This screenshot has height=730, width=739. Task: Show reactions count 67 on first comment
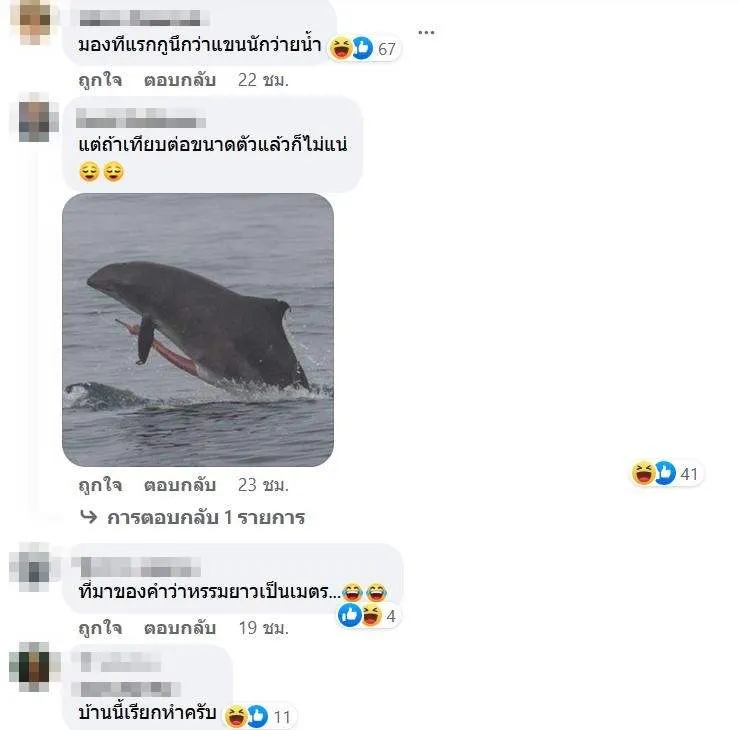(x=387, y=49)
